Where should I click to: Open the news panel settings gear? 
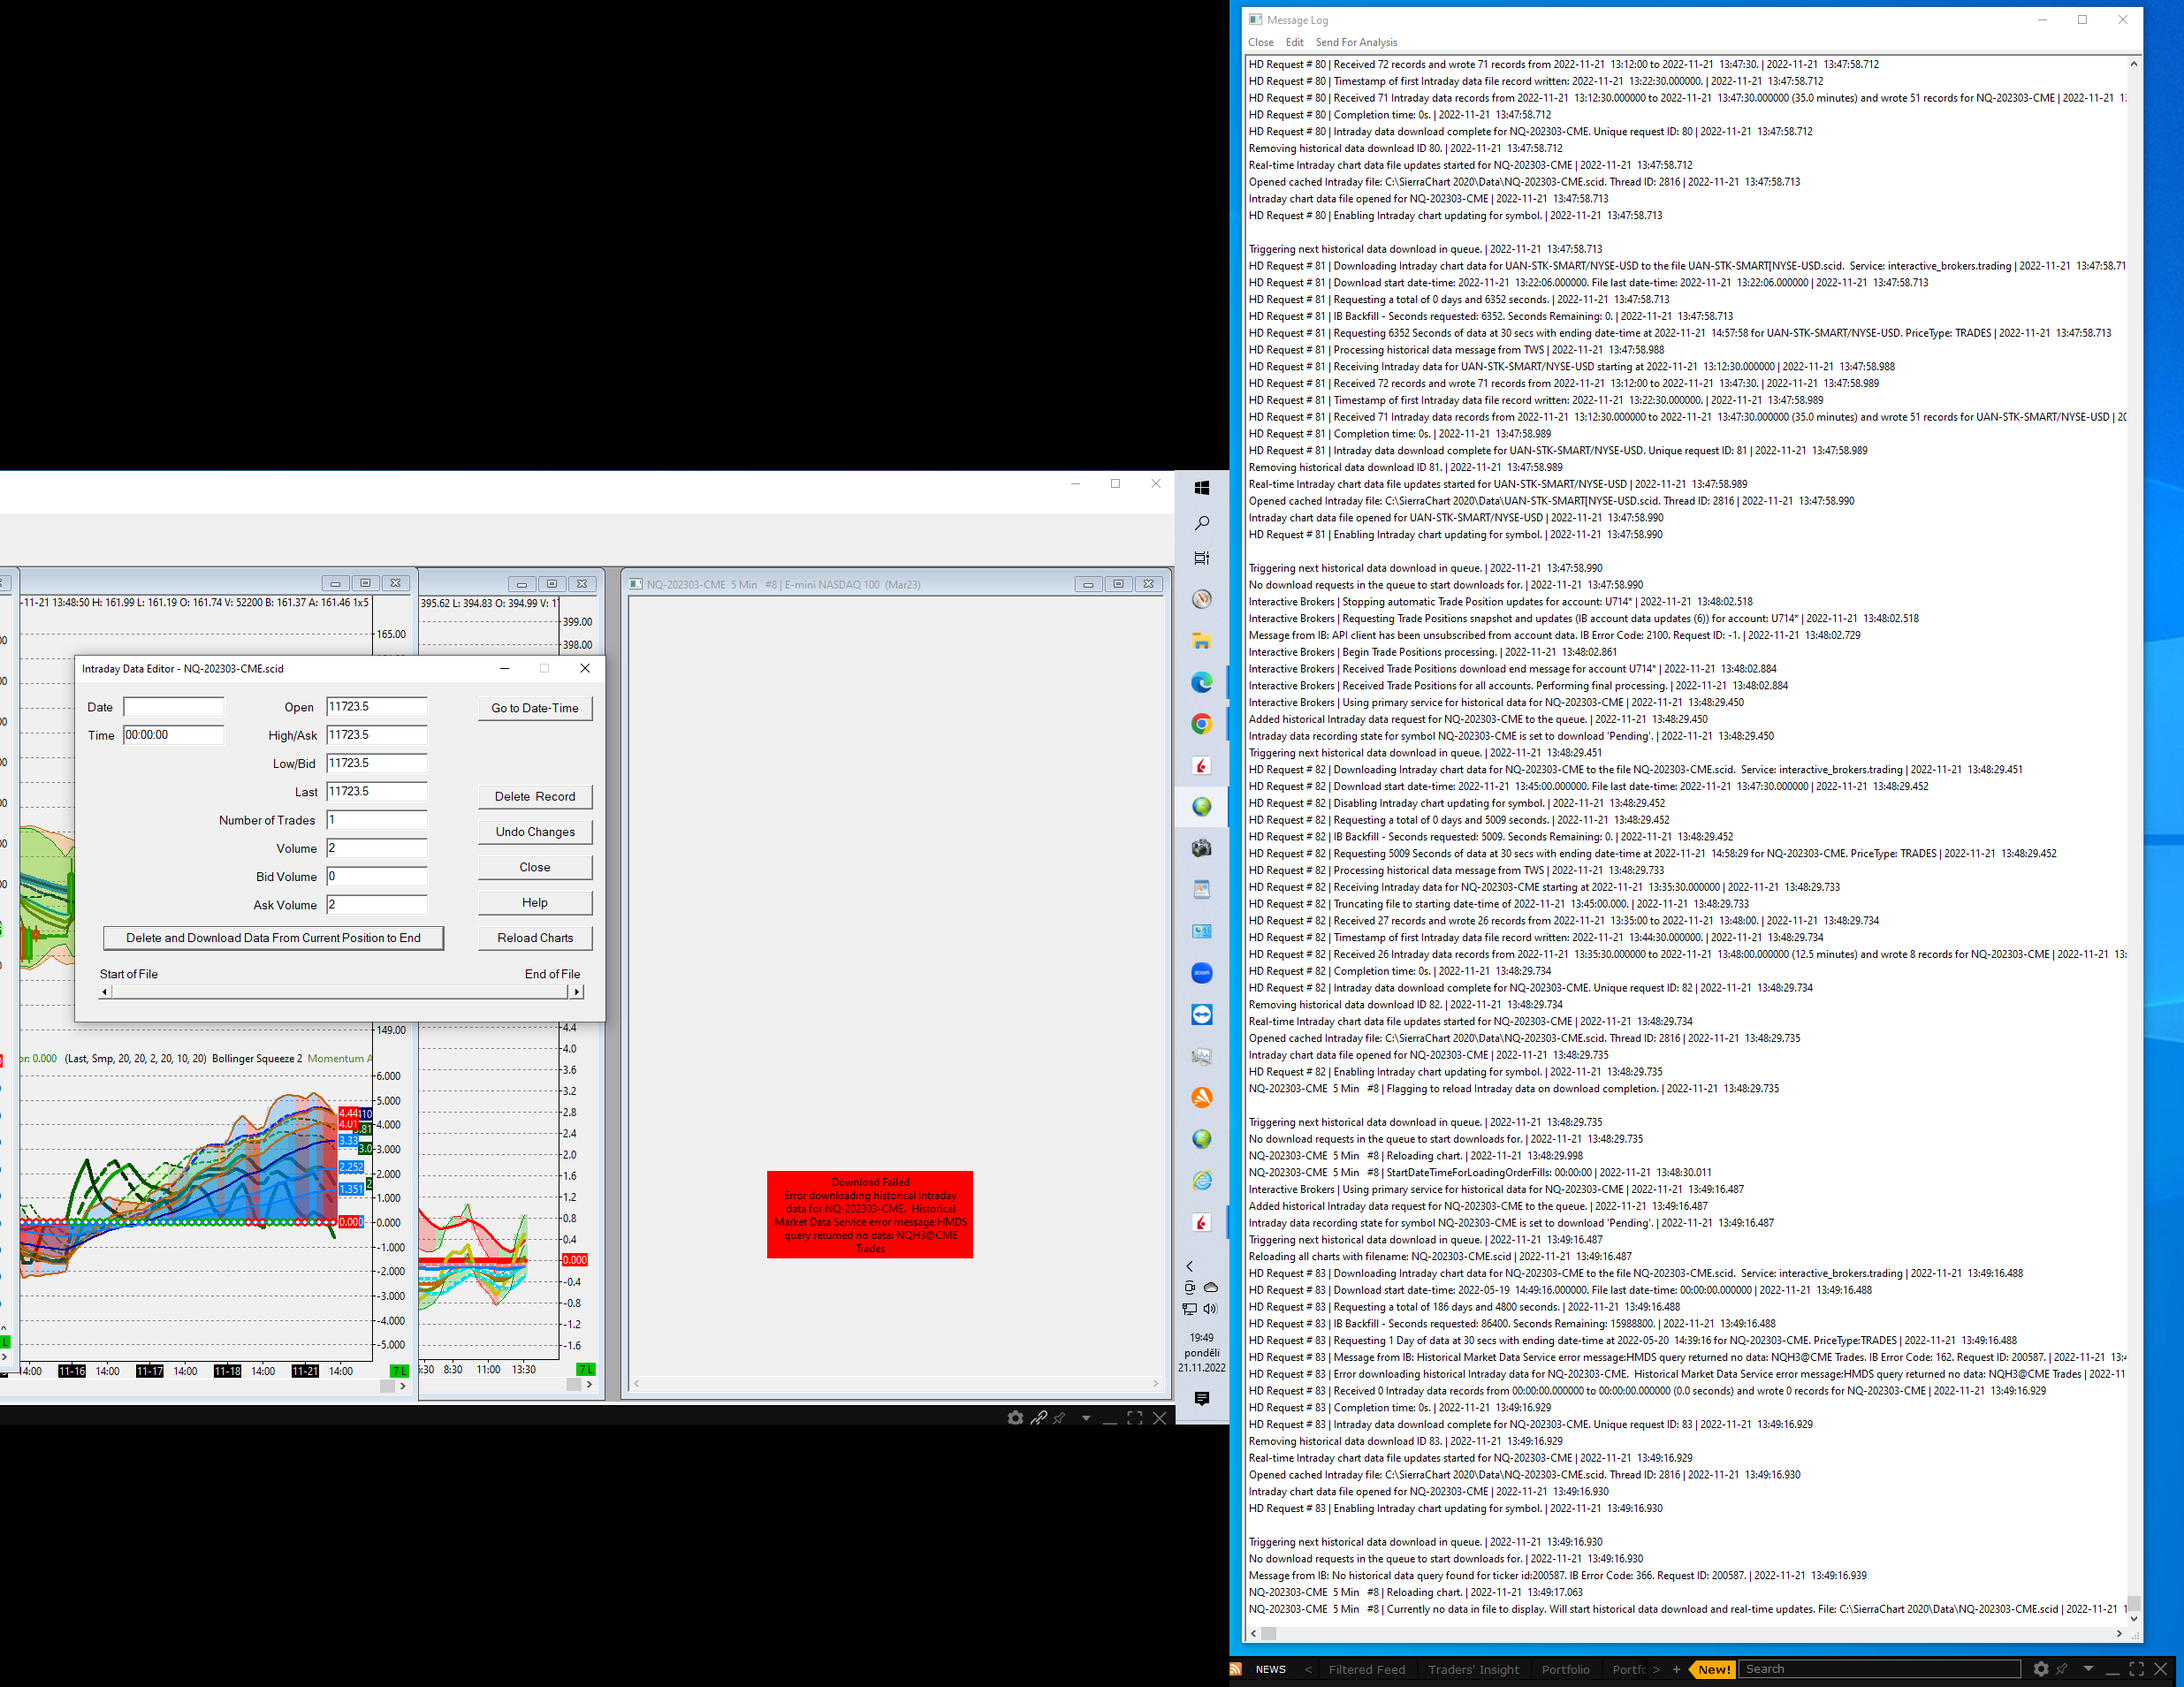click(x=2041, y=1669)
